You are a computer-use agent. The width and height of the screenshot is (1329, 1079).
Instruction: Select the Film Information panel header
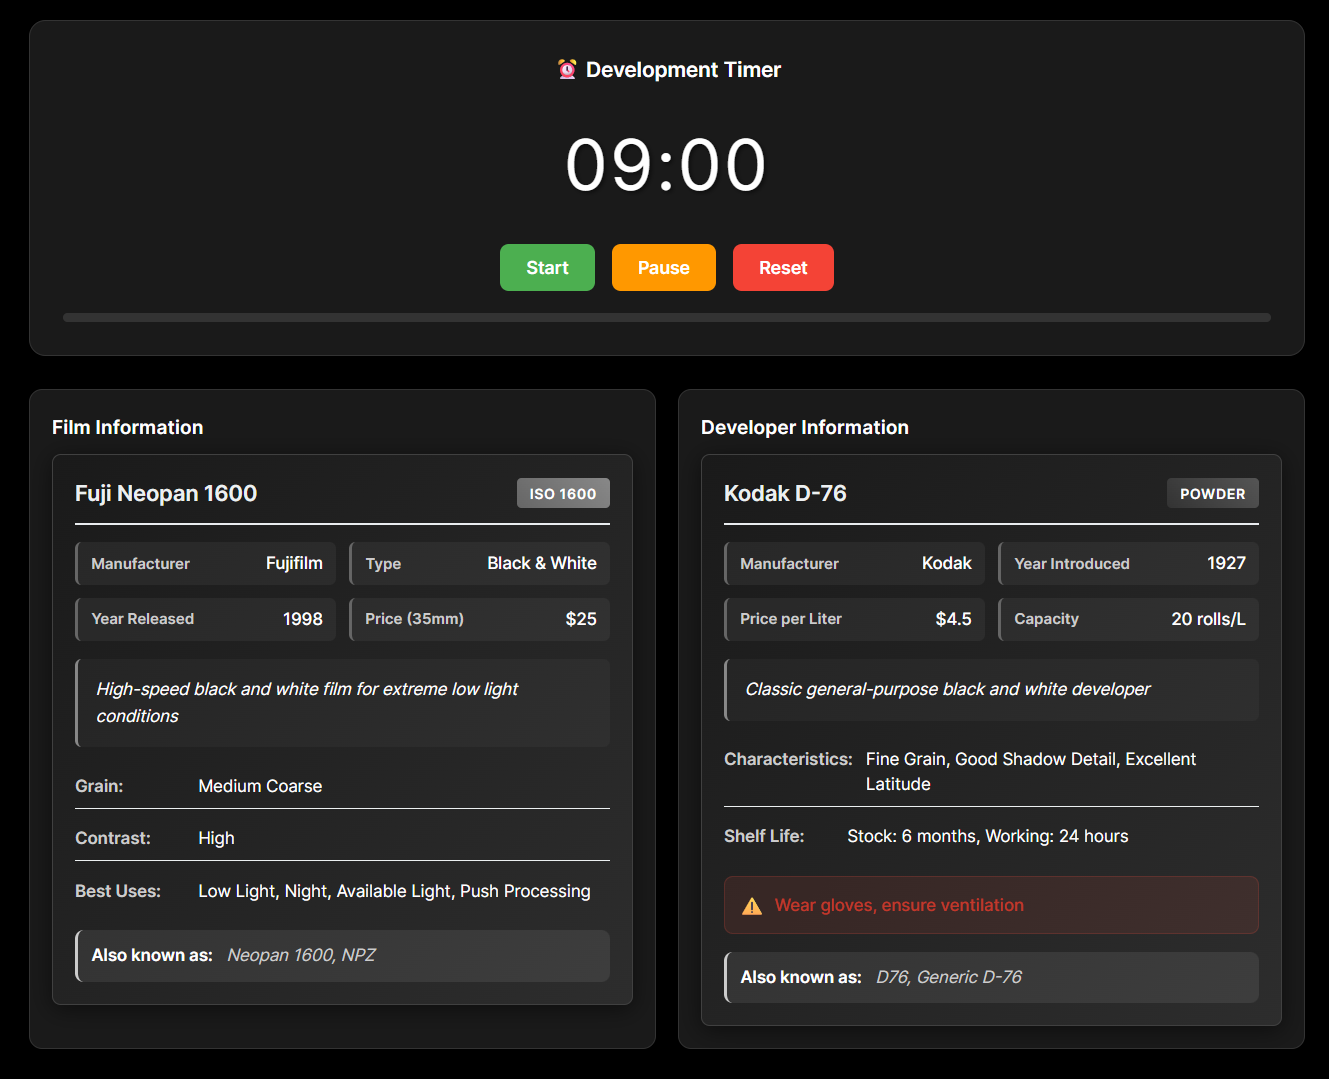(x=127, y=427)
